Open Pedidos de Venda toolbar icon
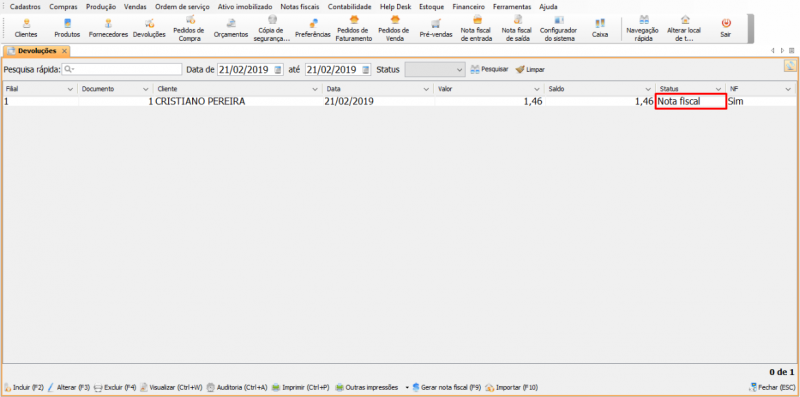 394,29
